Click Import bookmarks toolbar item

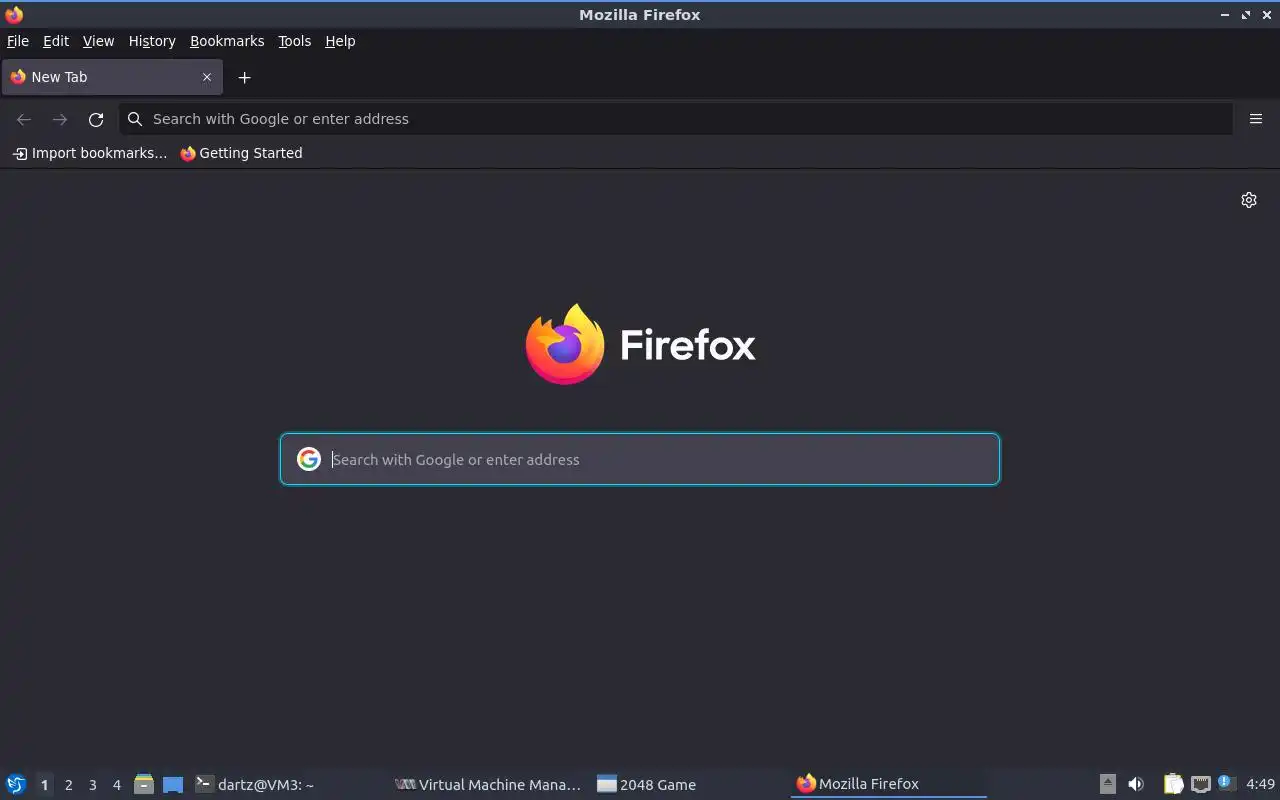[90, 153]
